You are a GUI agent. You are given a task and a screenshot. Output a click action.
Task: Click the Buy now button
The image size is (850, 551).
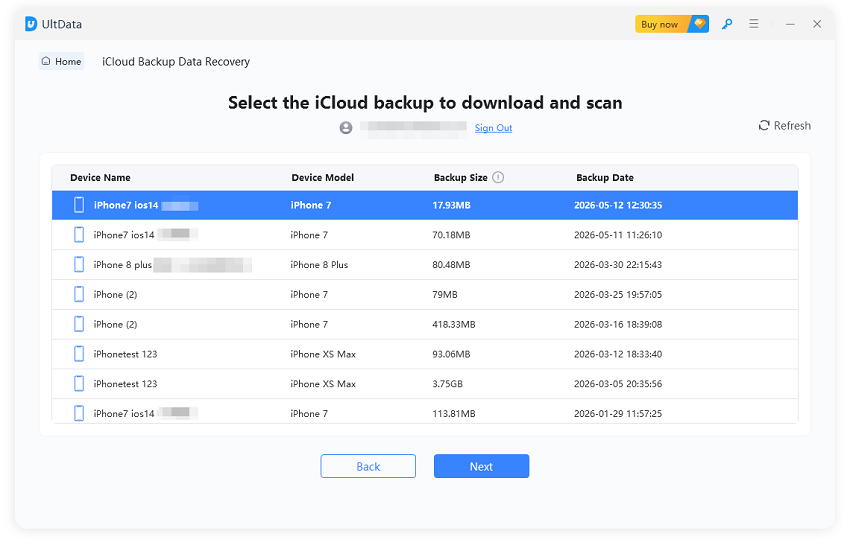coord(672,24)
